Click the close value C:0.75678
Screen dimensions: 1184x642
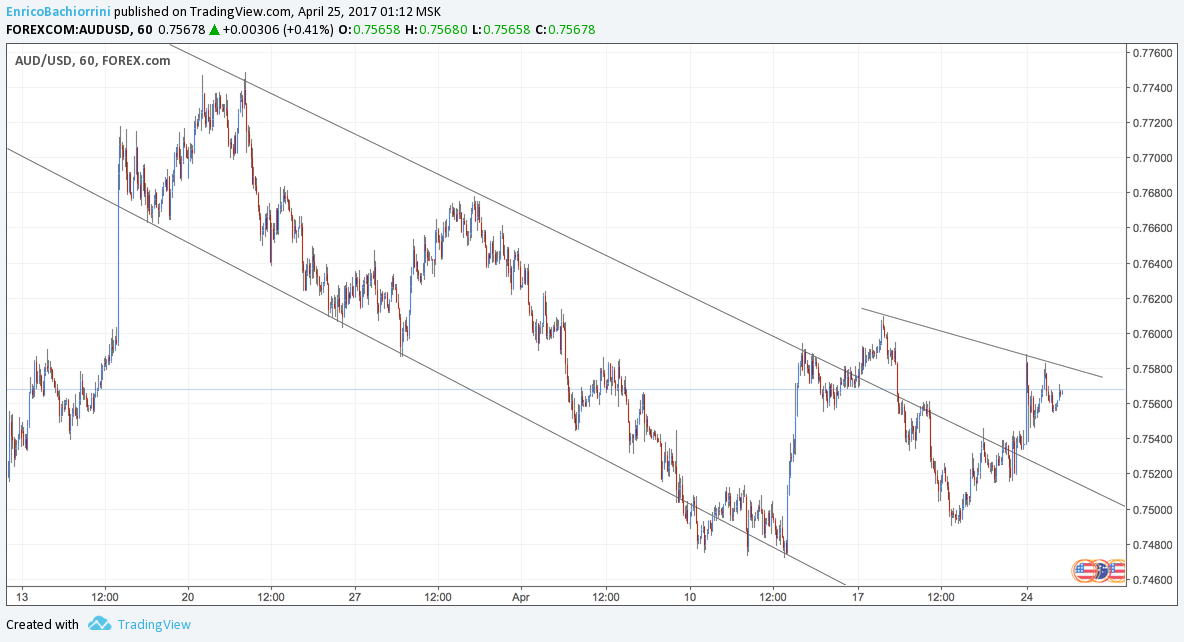tap(565, 30)
